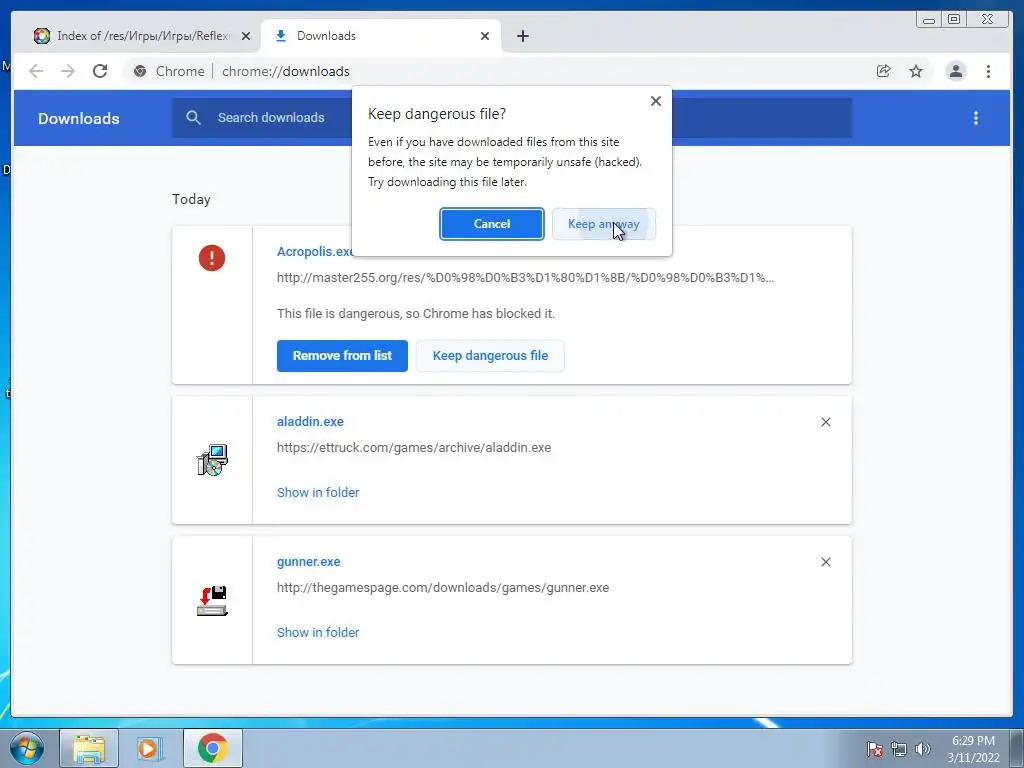Show aladdin.exe in folder

point(318,492)
